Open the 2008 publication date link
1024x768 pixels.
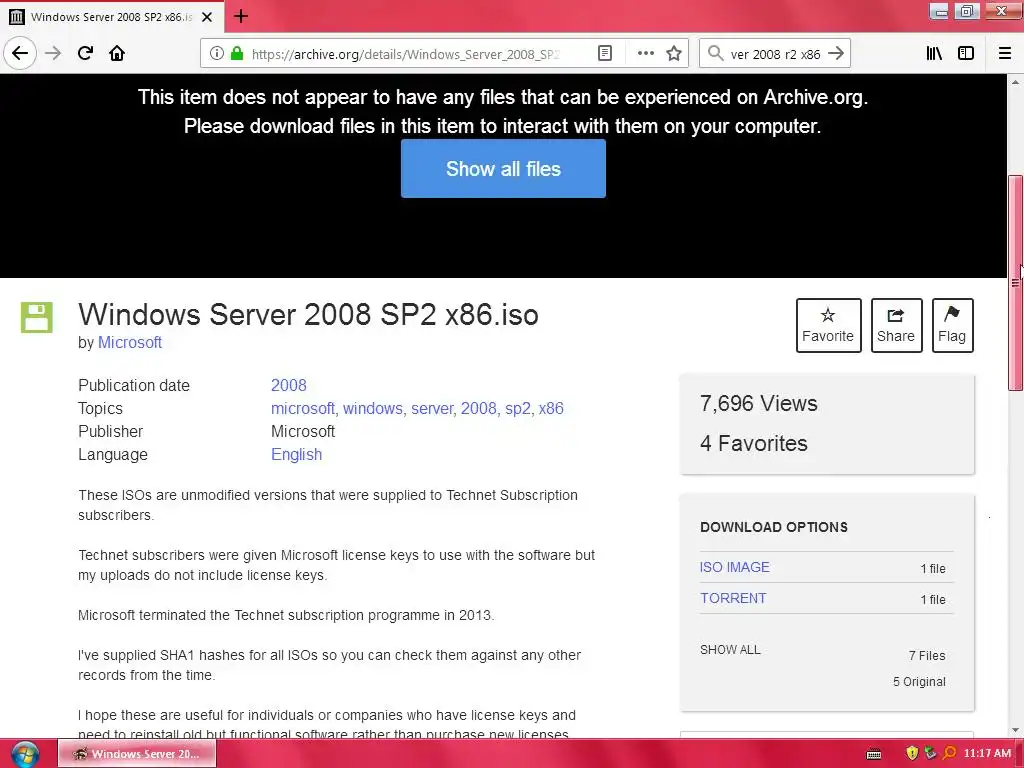[x=289, y=385]
